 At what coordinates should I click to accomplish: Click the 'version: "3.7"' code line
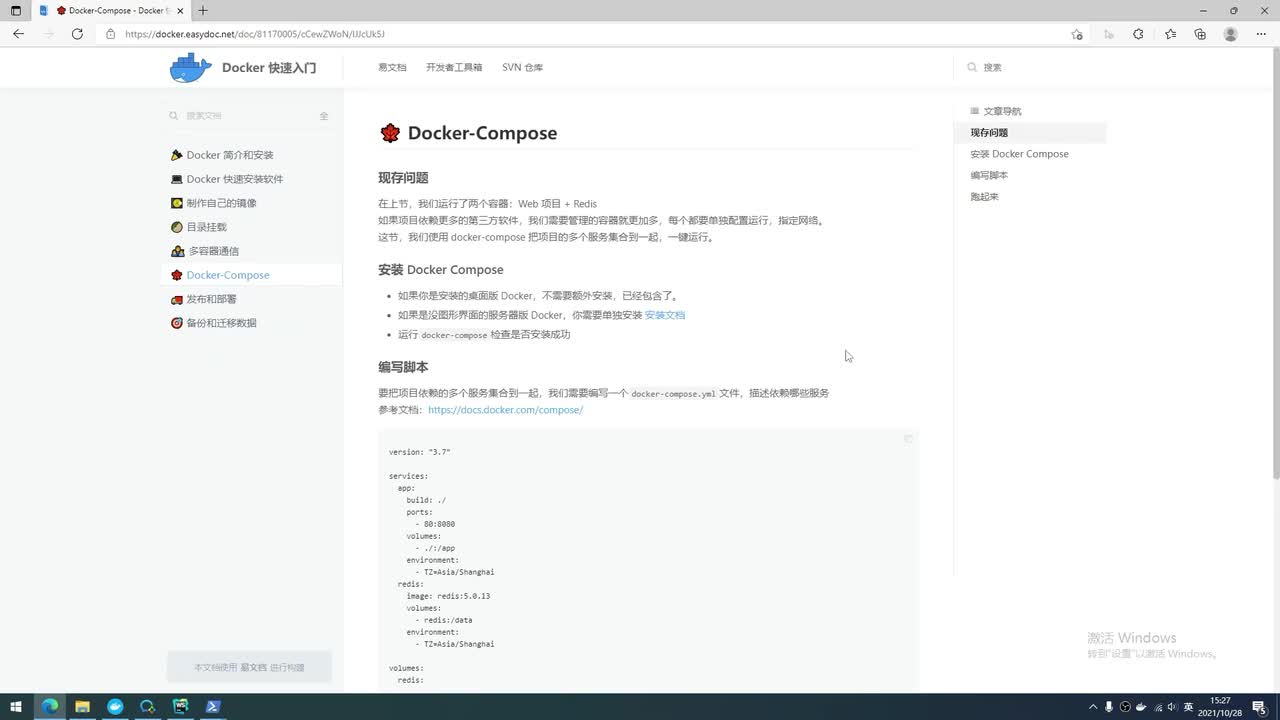pos(419,452)
